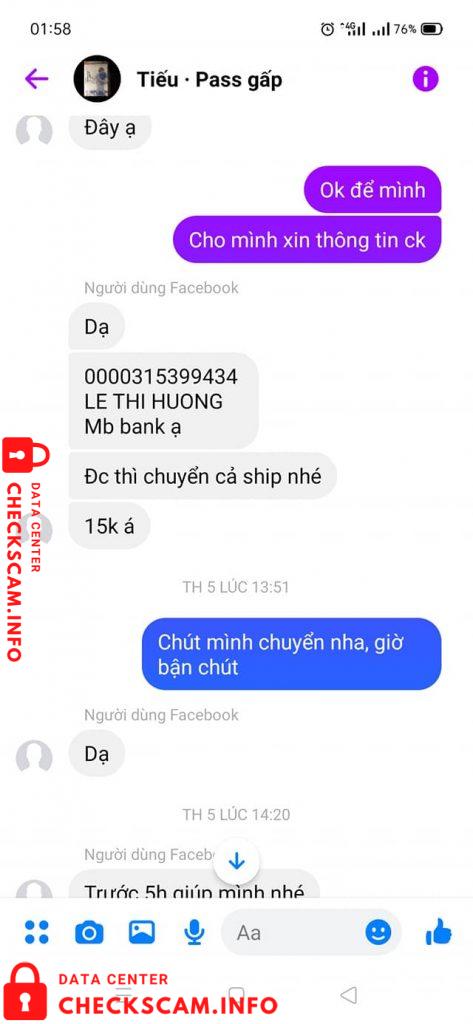Tap the Đc thì chuyển cả ship nhé message

pyautogui.click(x=203, y=476)
